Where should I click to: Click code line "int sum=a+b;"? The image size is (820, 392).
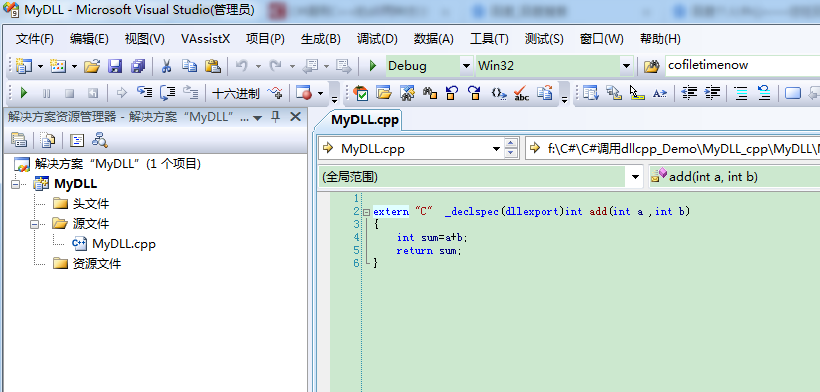click(432, 238)
